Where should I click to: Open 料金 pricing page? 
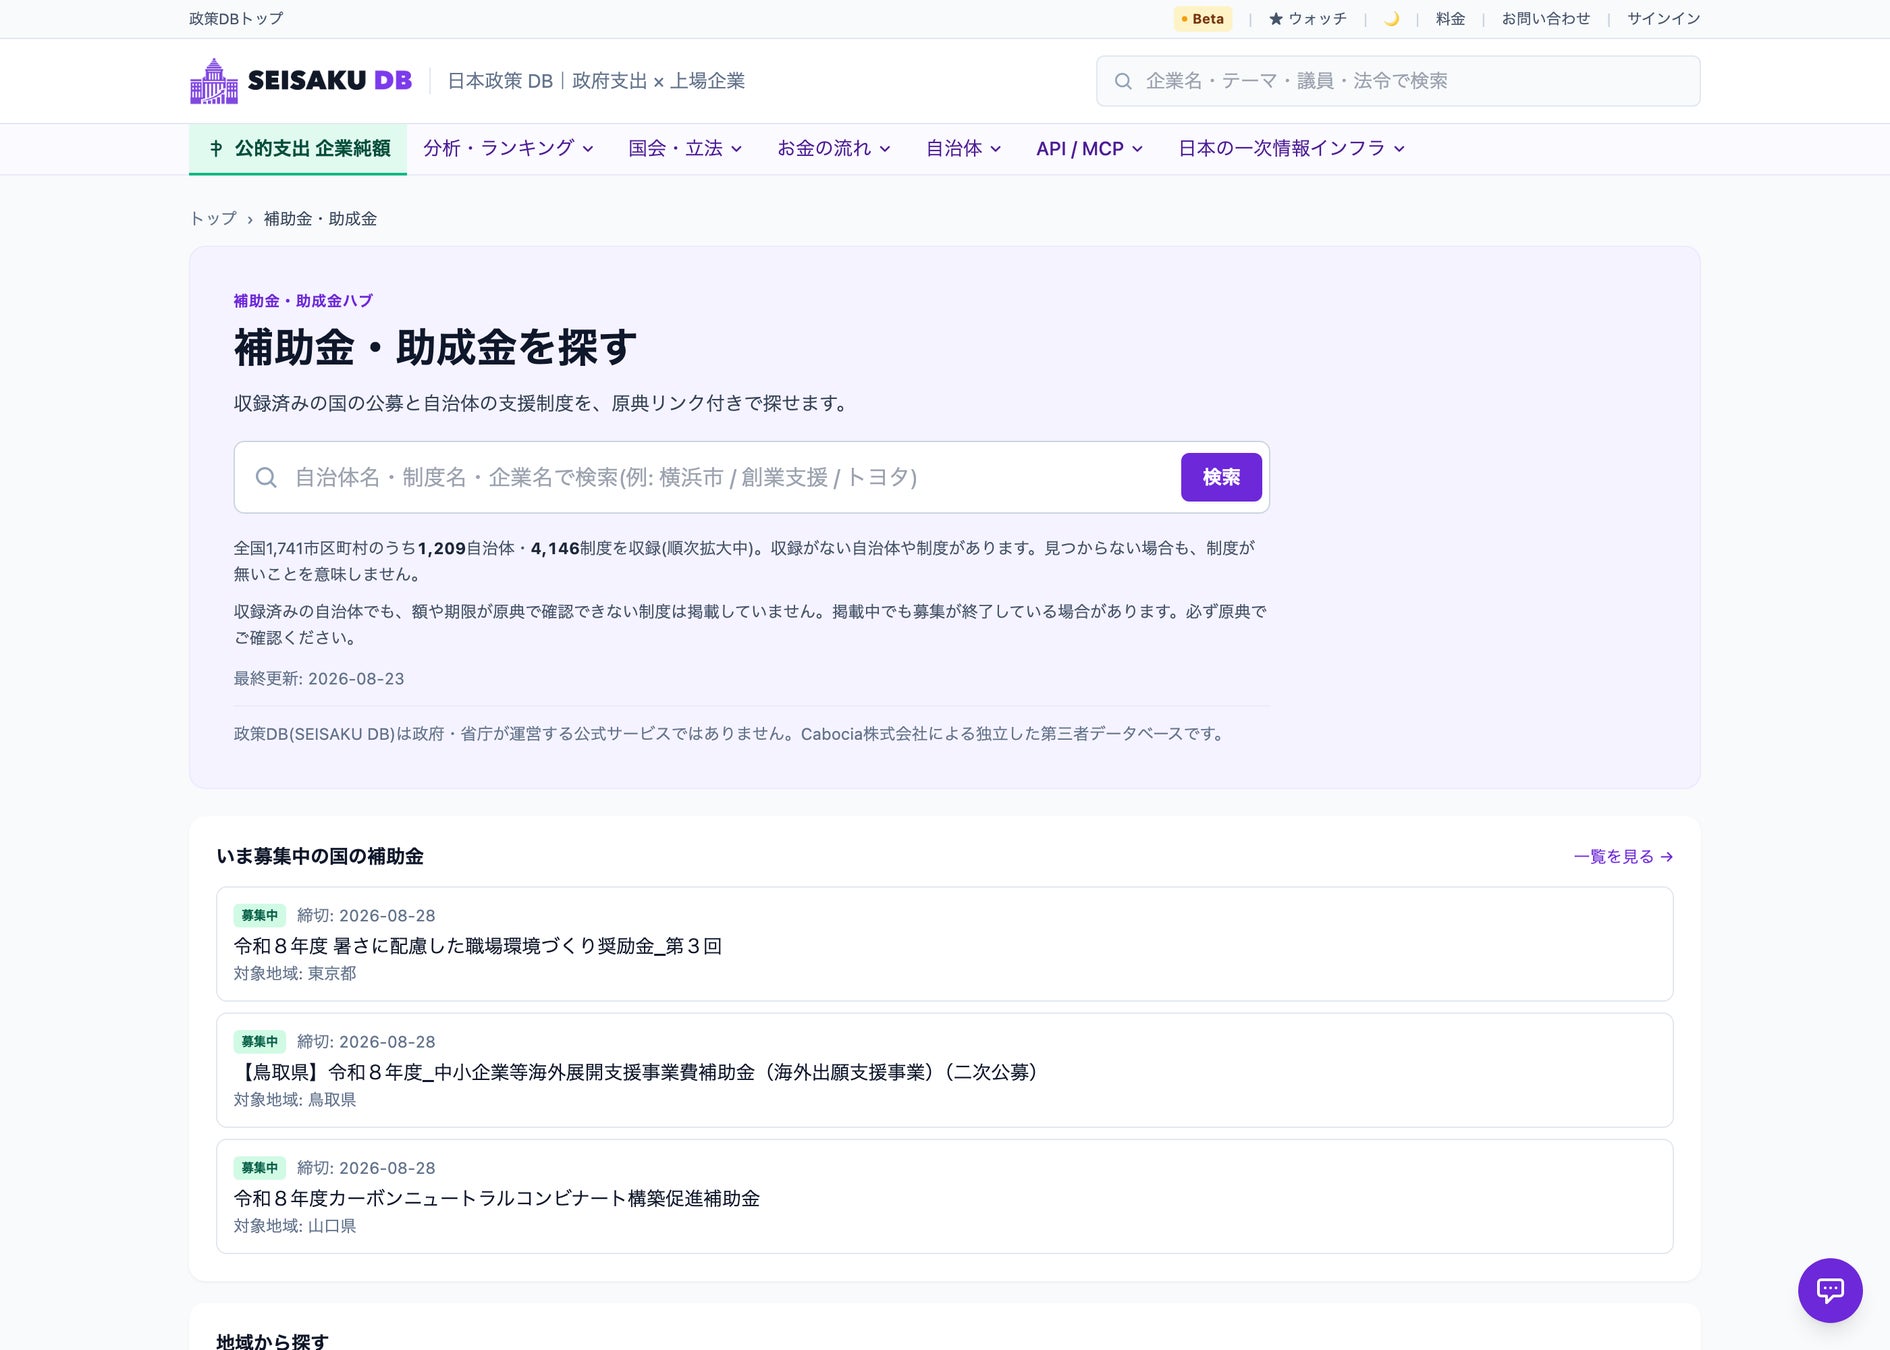[1450, 19]
